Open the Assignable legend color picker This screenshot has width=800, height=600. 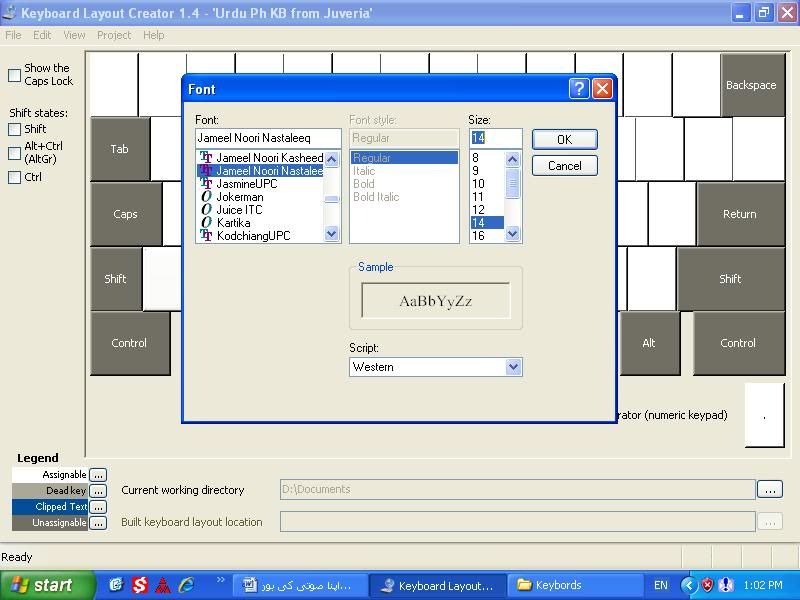98,475
